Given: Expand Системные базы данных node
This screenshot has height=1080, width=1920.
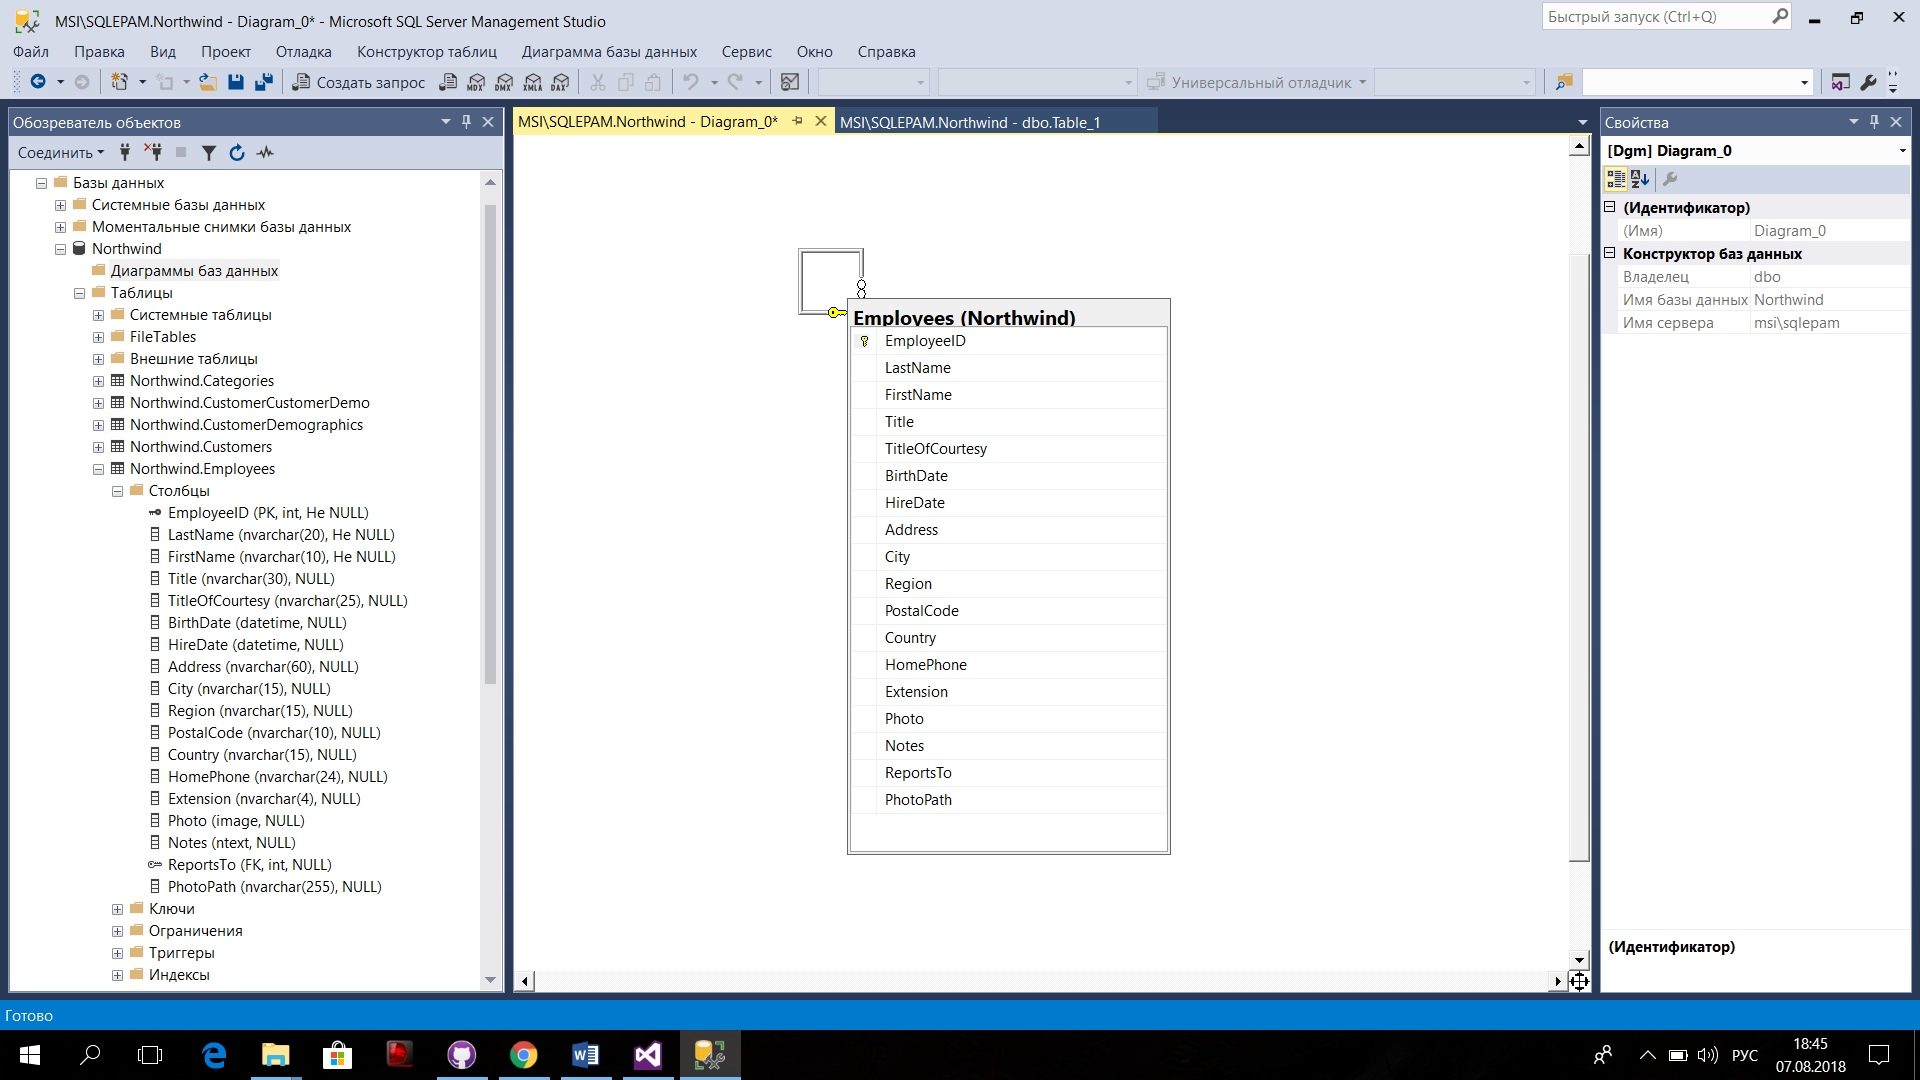Looking at the screenshot, I should (60, 205).
